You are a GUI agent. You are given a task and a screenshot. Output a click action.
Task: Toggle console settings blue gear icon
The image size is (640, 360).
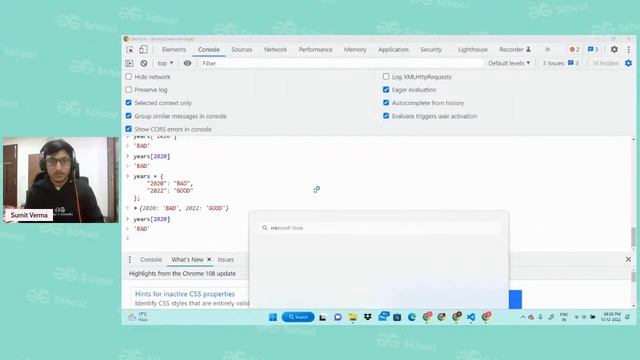pyautogui.click(x=628, y=63)
